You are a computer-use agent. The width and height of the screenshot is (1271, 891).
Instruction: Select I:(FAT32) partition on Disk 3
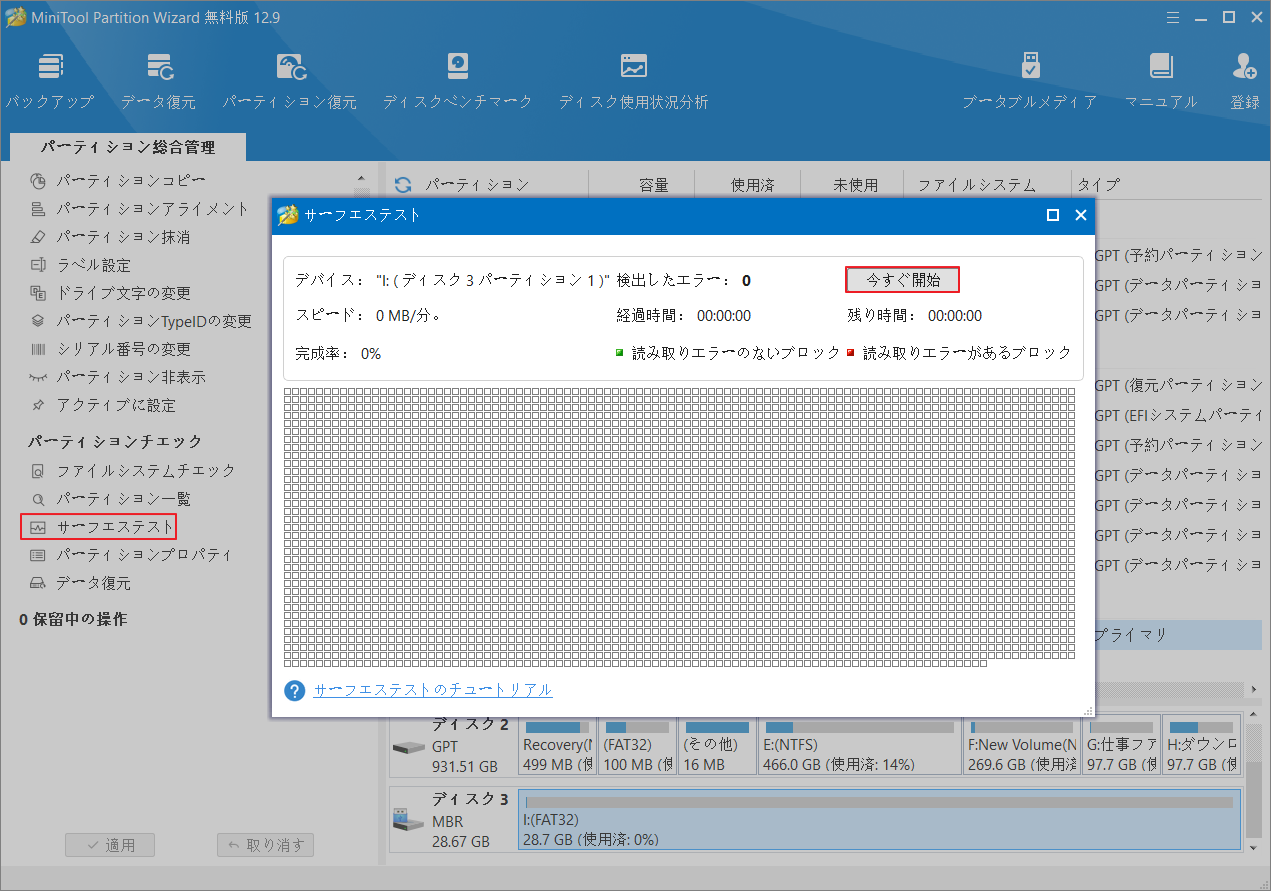(880, 820)
